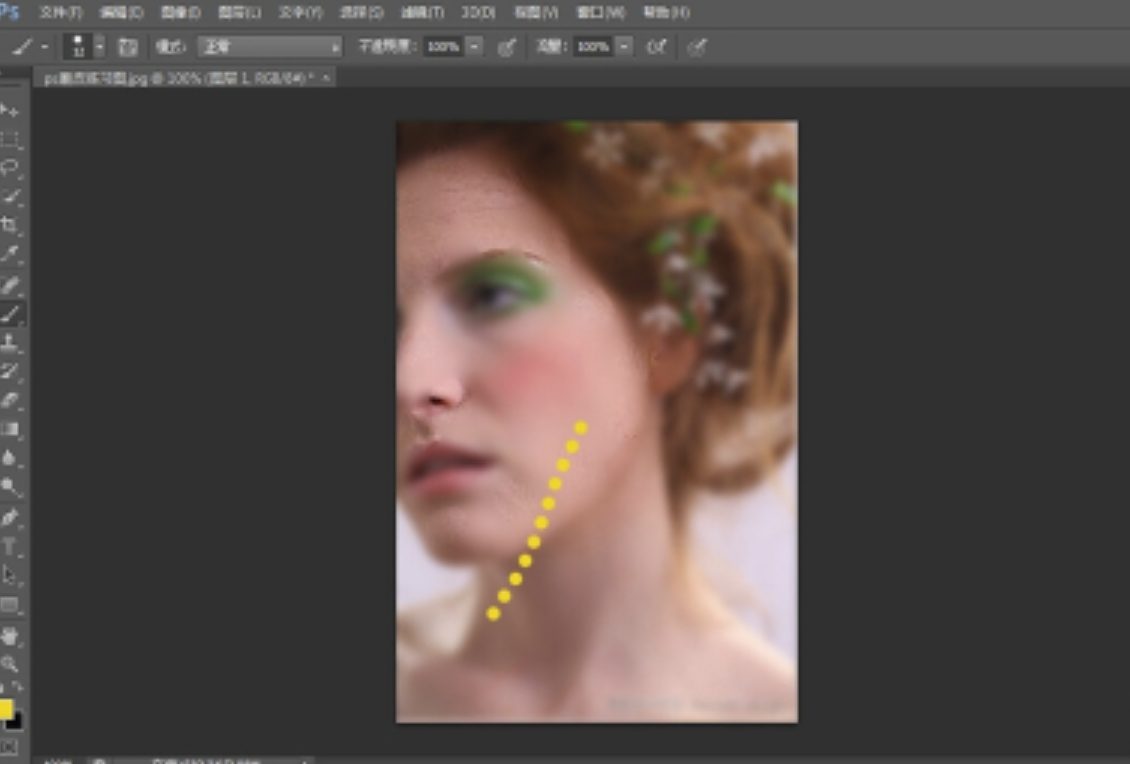1130x764 pixels.
Task: Select the Move tool
Action: 10,109
